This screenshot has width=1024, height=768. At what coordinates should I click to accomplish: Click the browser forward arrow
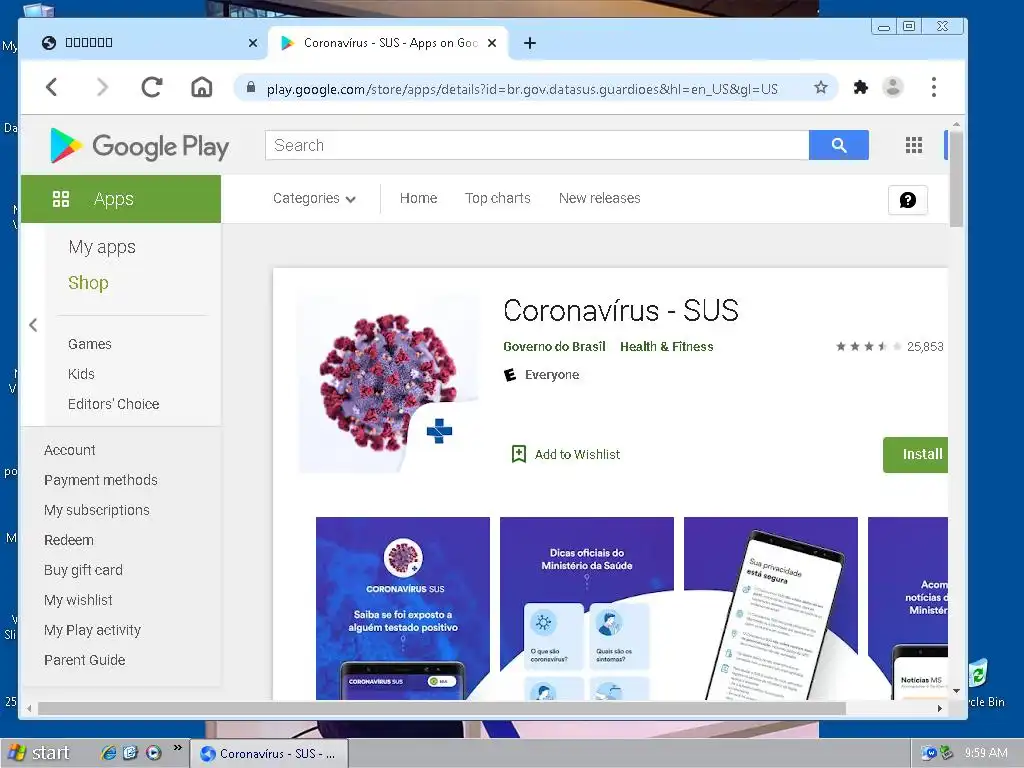(x=102, y=87)
